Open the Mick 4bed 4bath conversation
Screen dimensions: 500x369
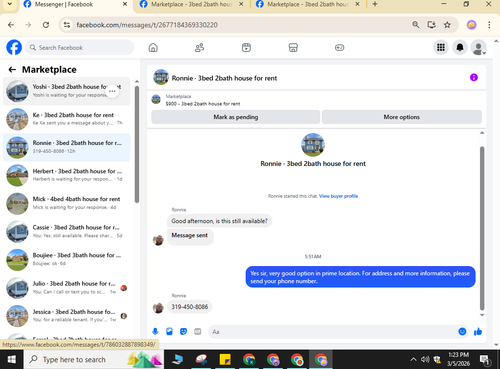point(67,203)
